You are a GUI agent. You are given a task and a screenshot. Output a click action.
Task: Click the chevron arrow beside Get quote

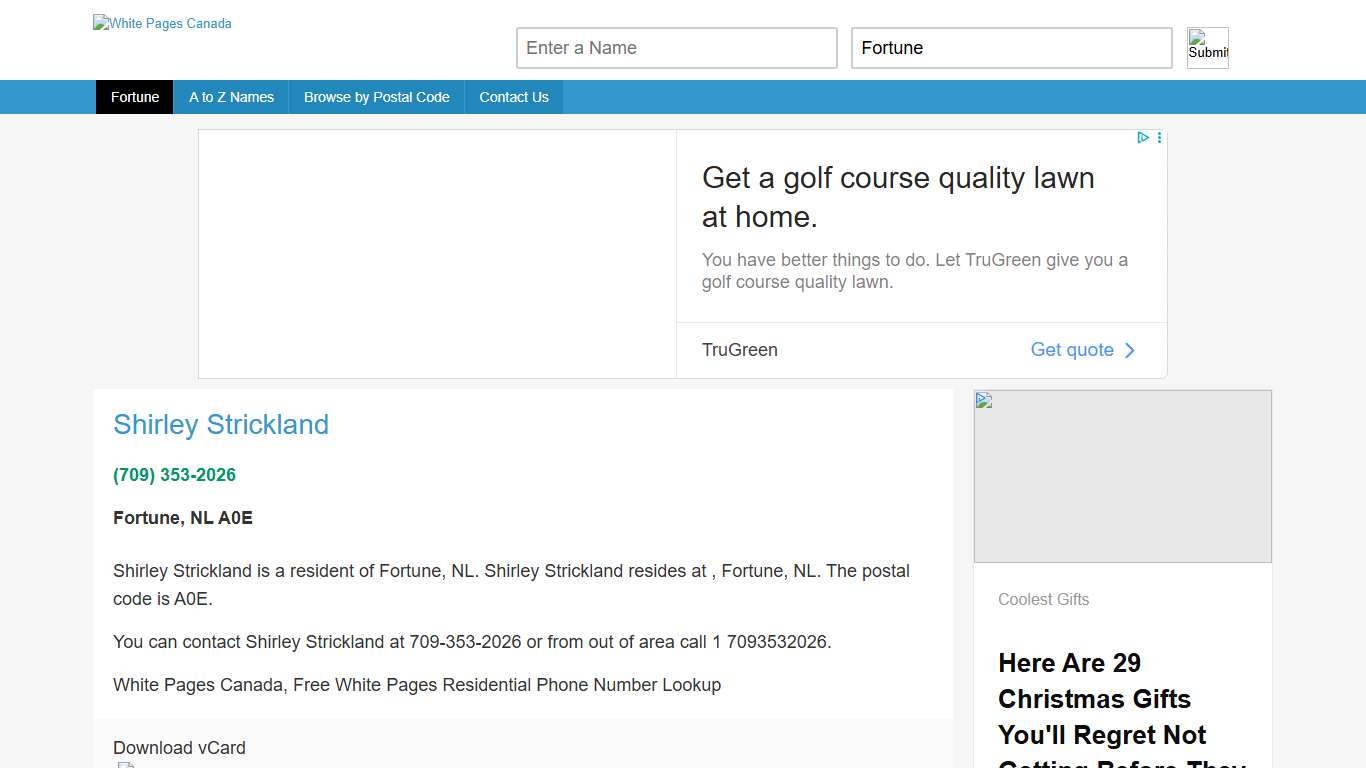1130,350
